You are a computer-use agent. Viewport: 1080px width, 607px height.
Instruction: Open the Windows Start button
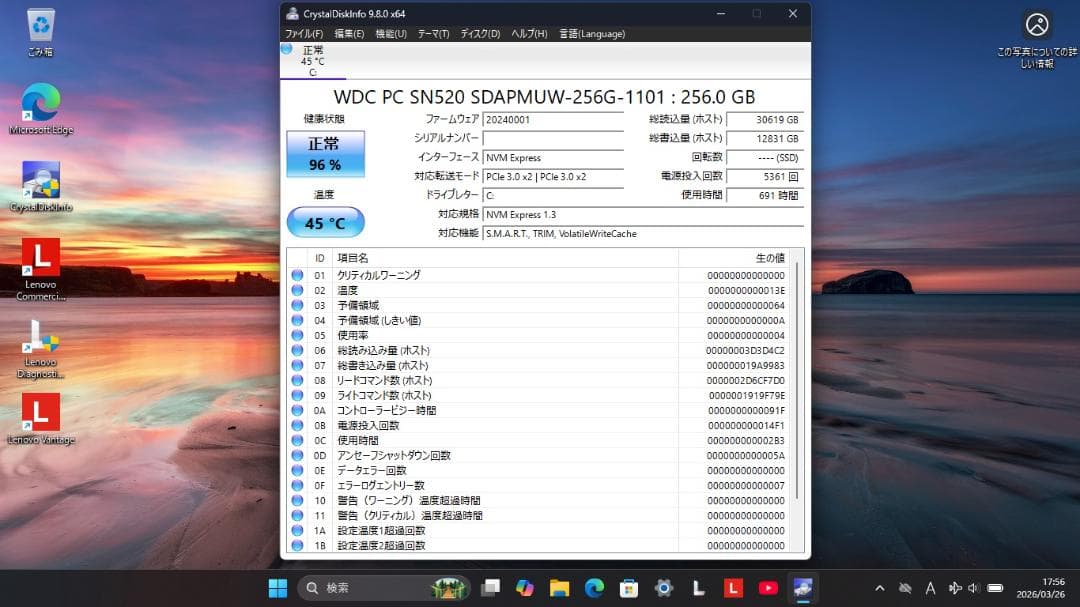pos(278,588)
